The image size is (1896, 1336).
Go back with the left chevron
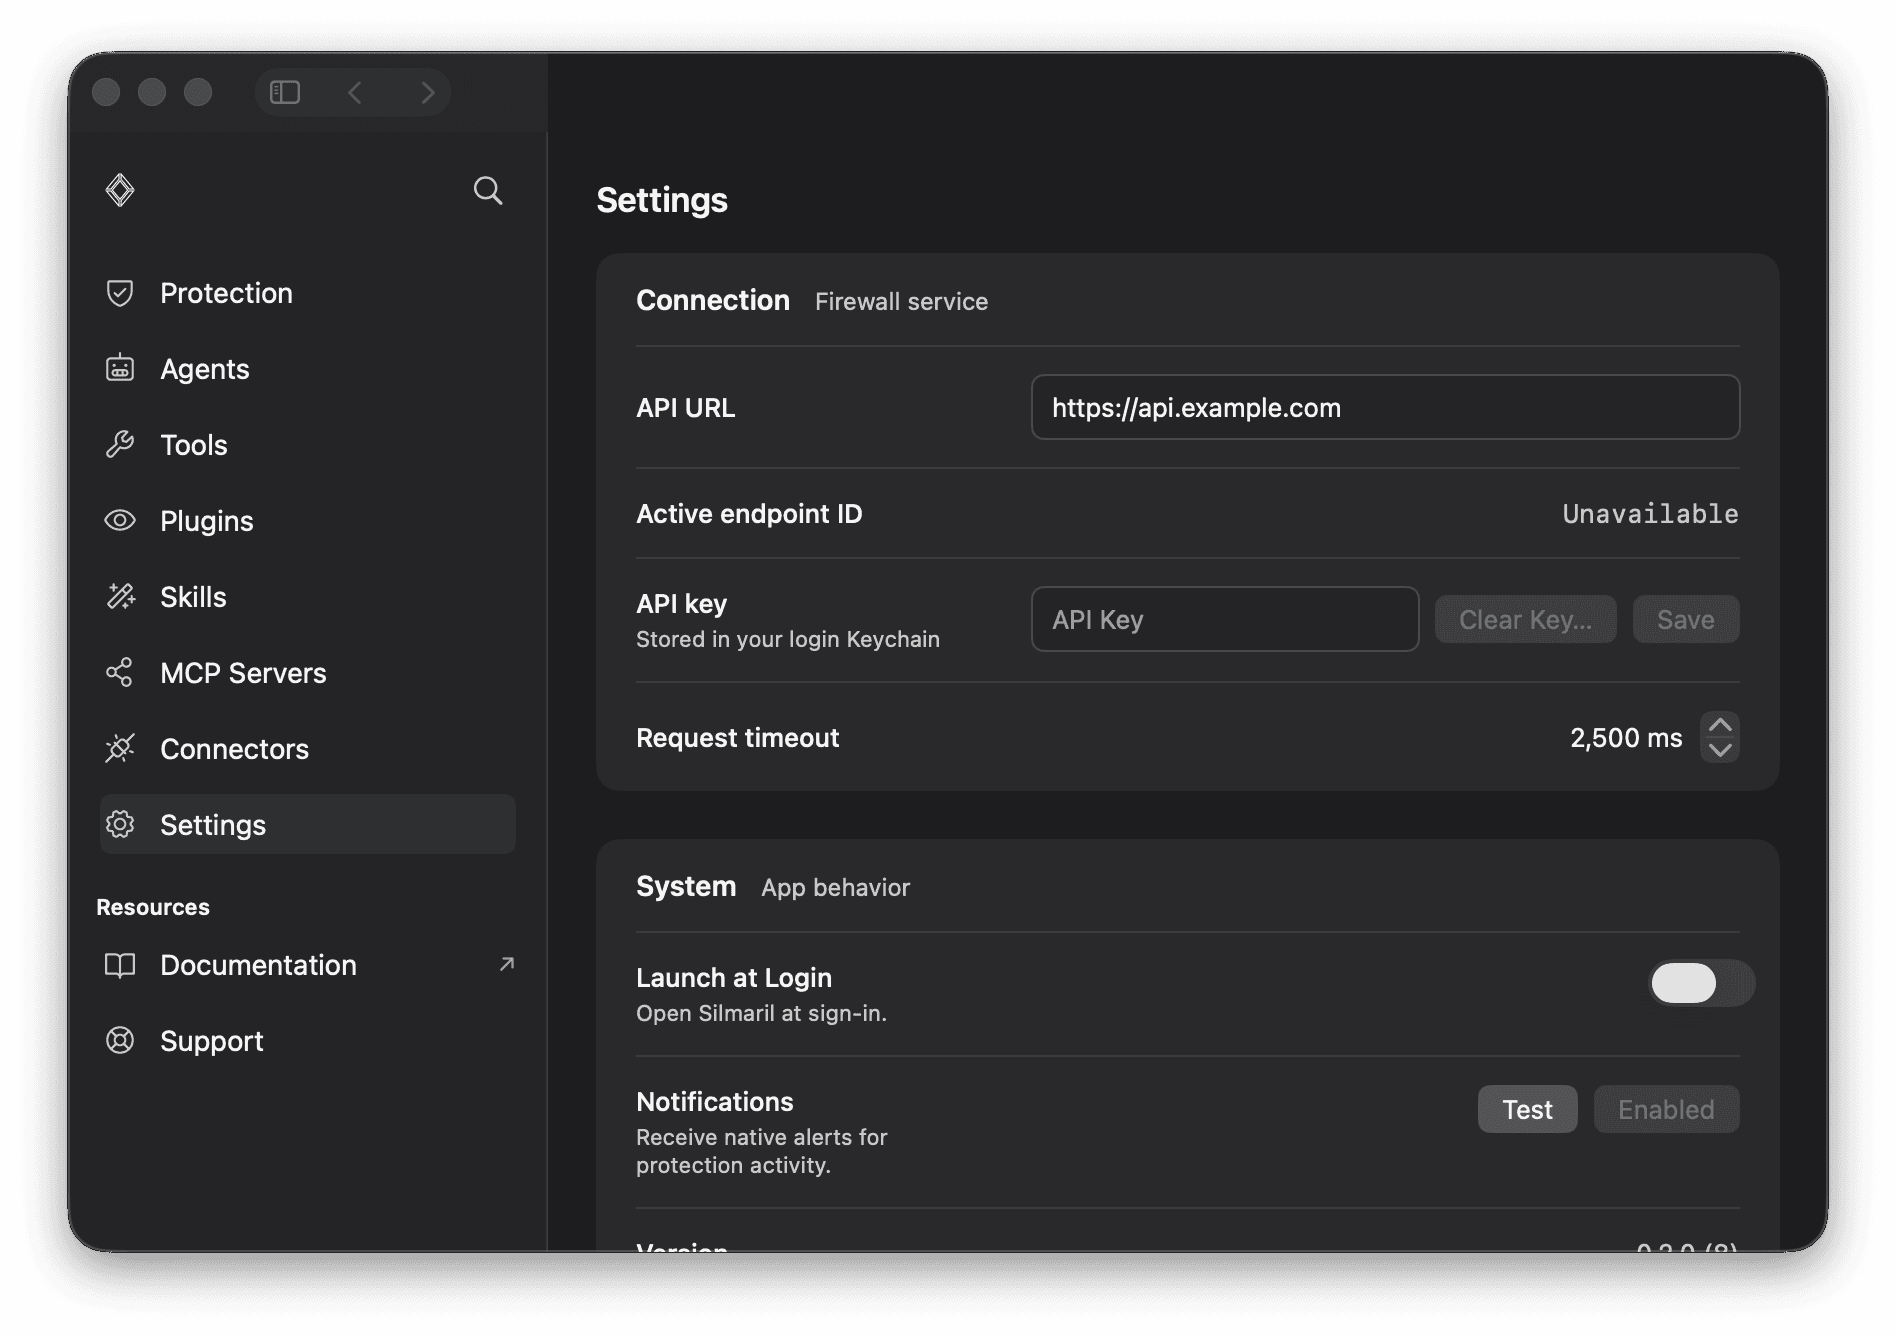tap(355, 92)
